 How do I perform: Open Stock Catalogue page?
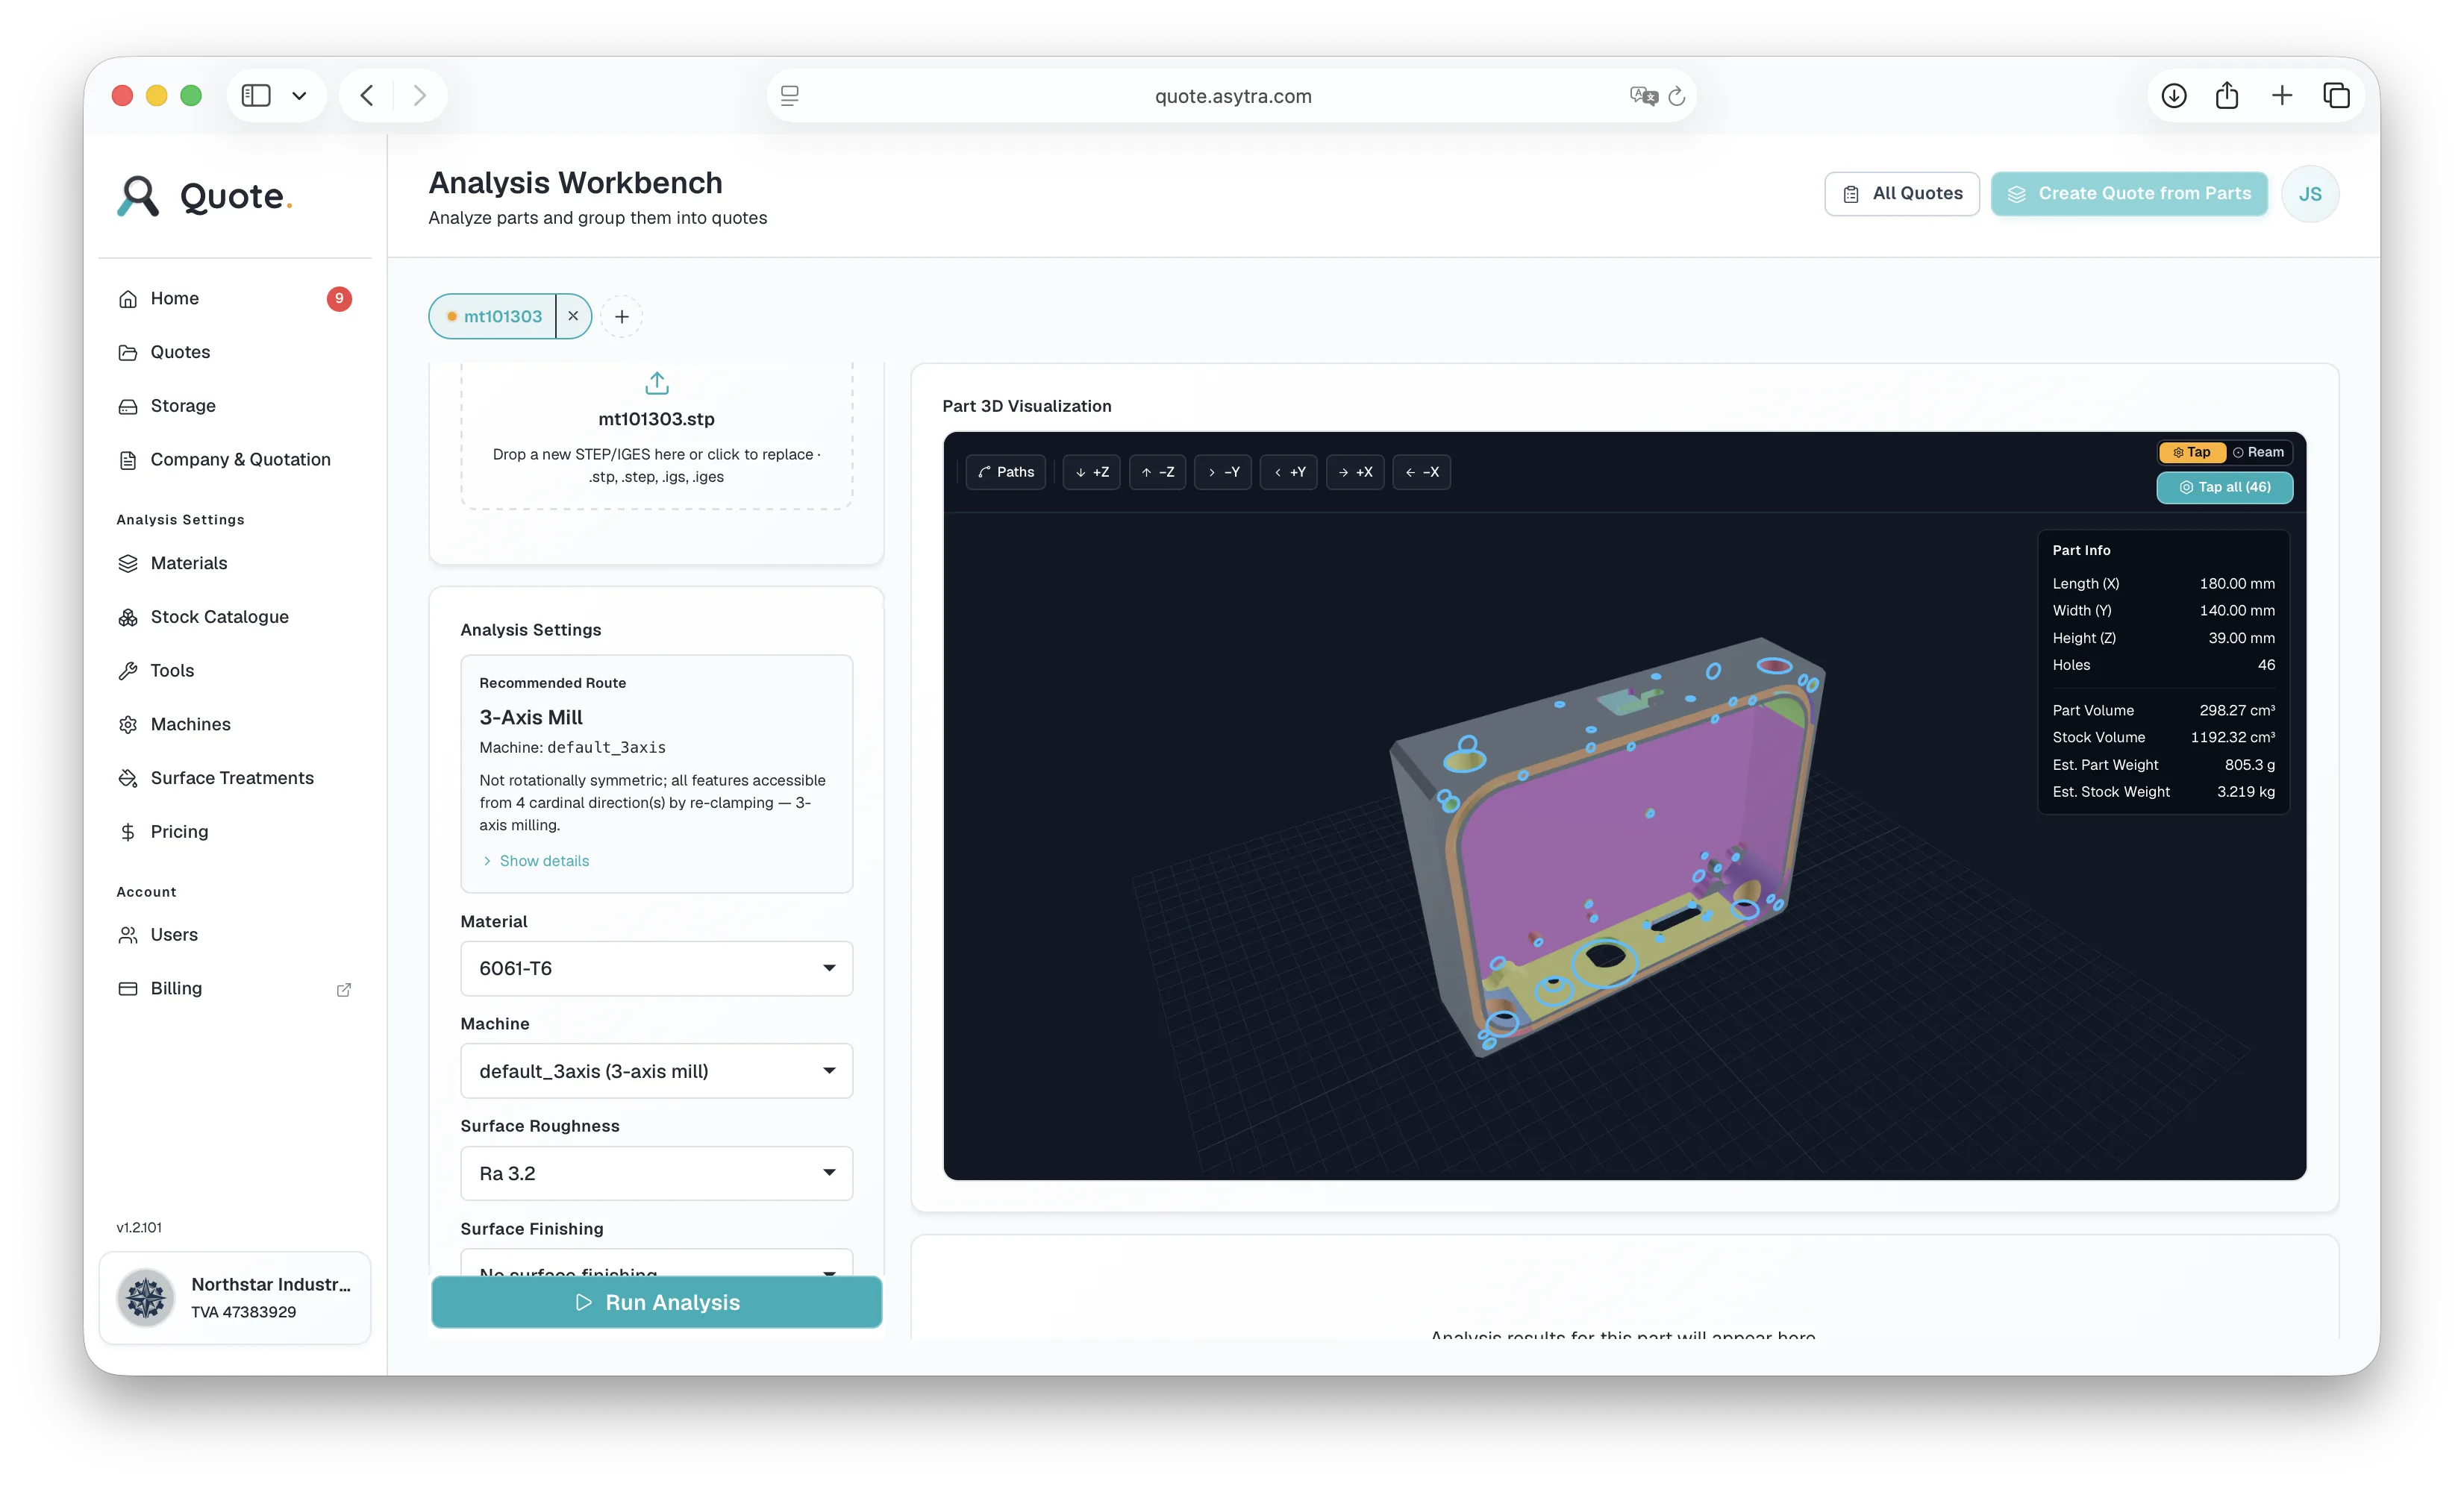pyautogui.click(x=234, y=617)
